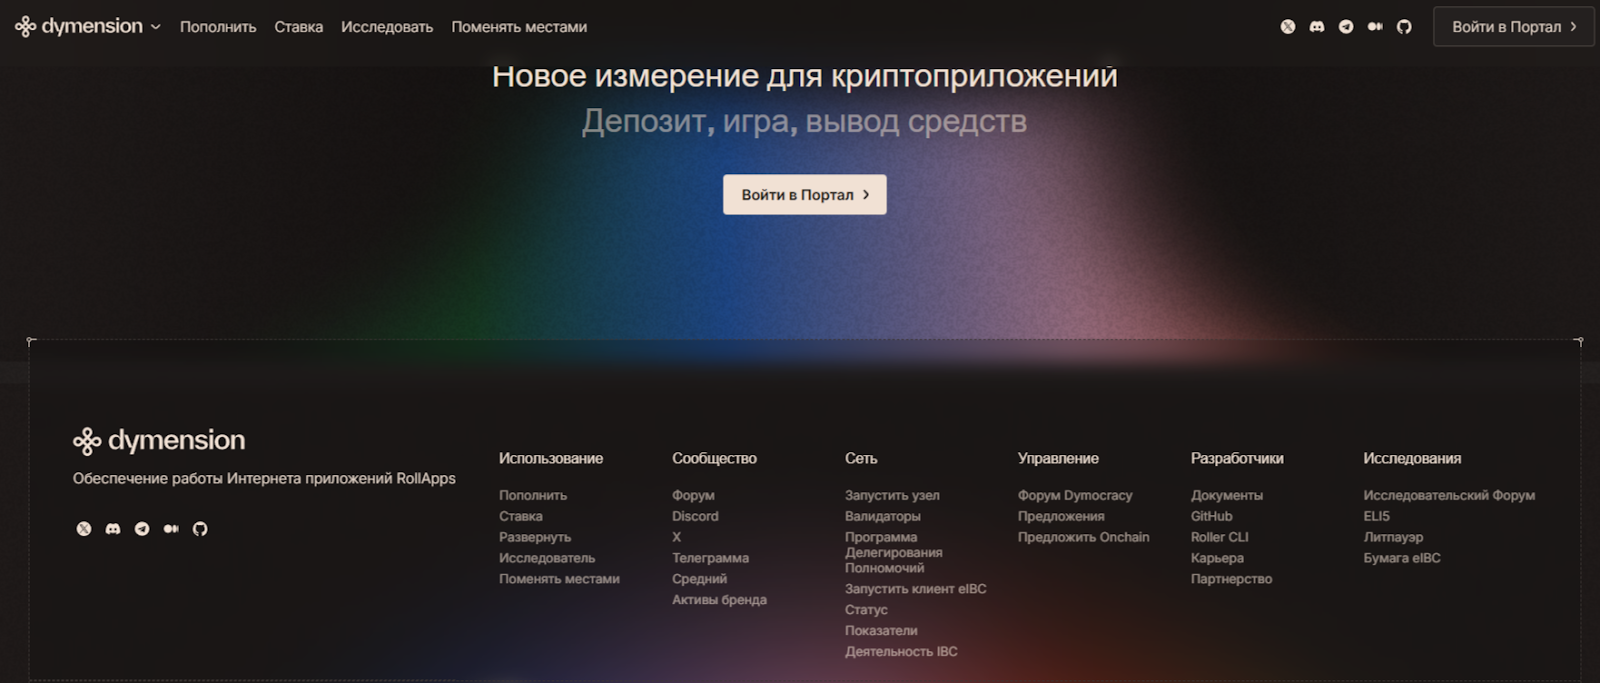This screenshot has width=1600, height=683.
Task: Click central Войти в Портал button
Action: click(805, 195)
